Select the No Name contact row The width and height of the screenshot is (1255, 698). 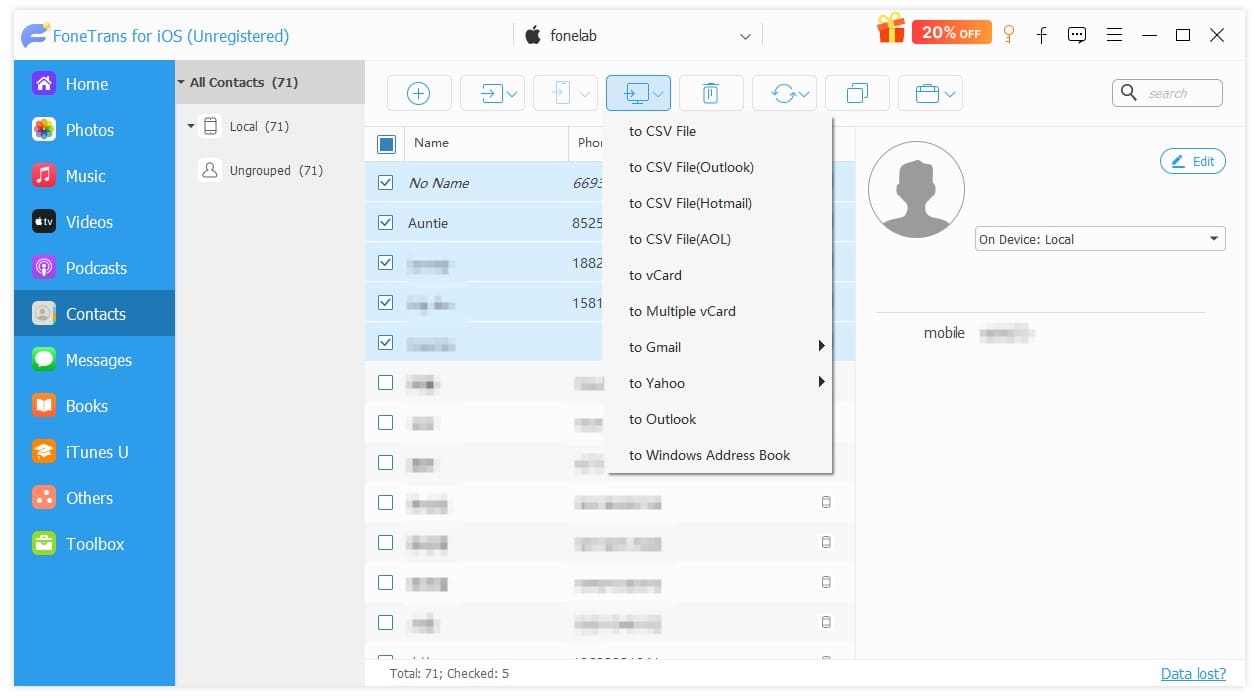[x=485, y=183]
